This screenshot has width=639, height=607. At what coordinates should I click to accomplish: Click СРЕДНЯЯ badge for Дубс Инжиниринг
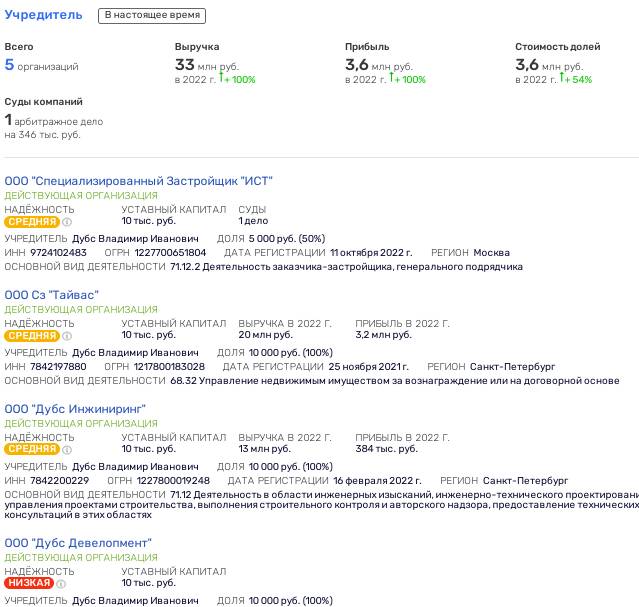(32, 449)
